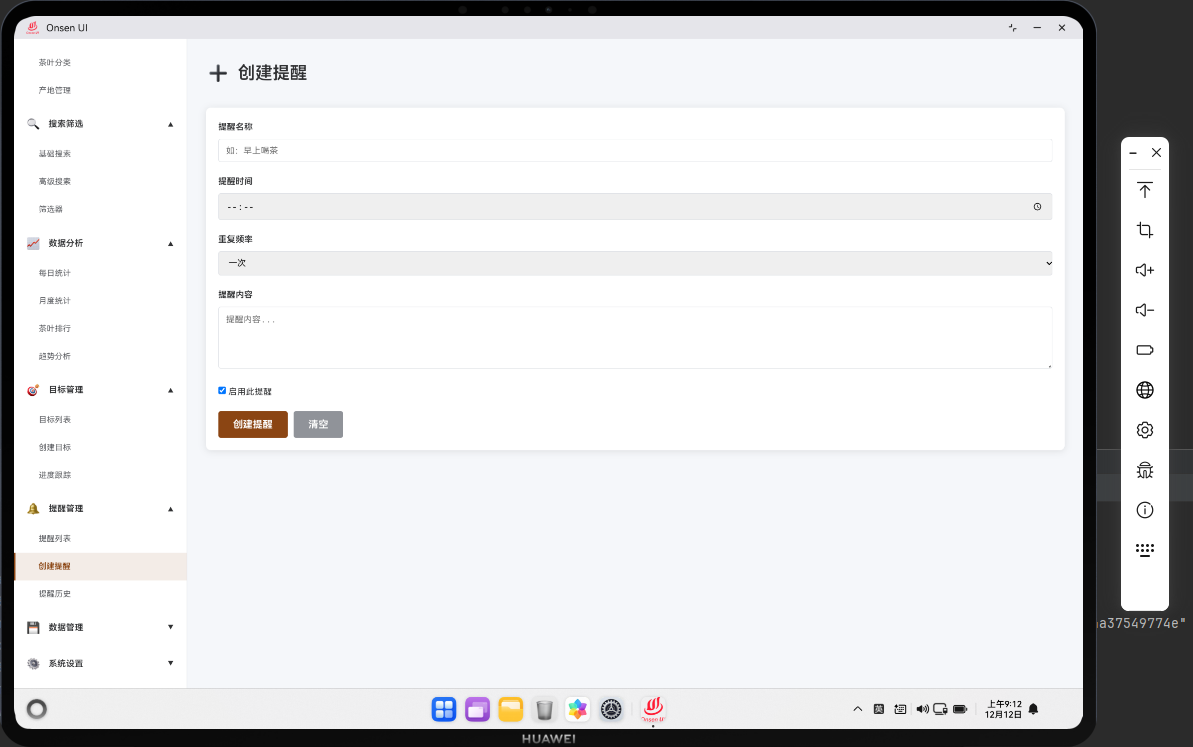Click the save-disk icon next to 数据管理
The image size is (1193, 747).
tap(33, 627)
